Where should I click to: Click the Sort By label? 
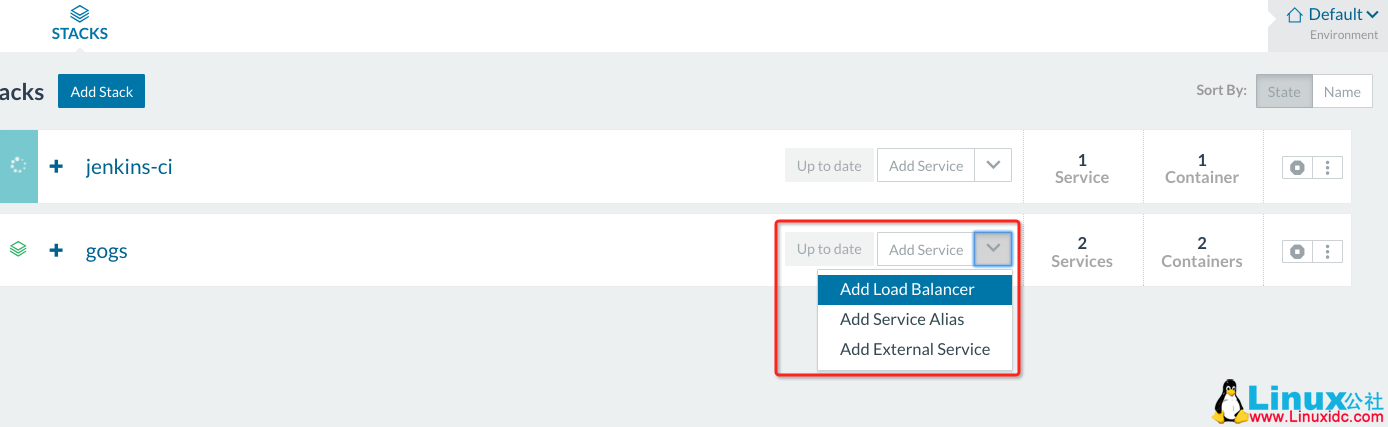(x=1221, y=90)
